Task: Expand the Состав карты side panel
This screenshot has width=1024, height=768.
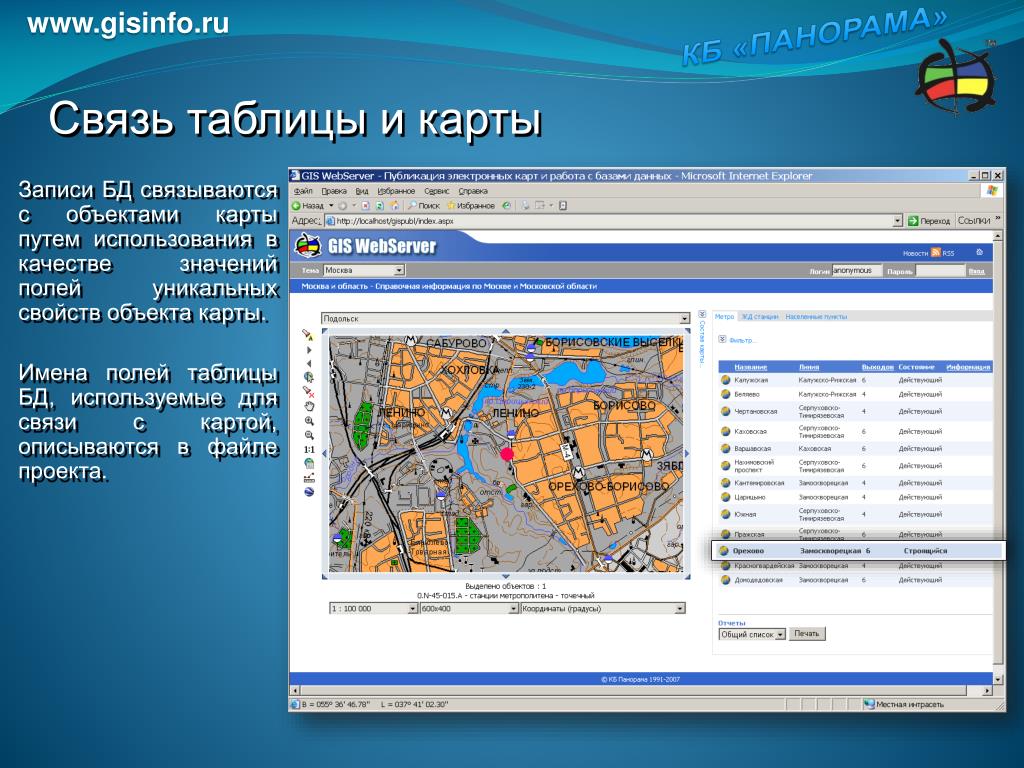Action: [x=701, y=339]
